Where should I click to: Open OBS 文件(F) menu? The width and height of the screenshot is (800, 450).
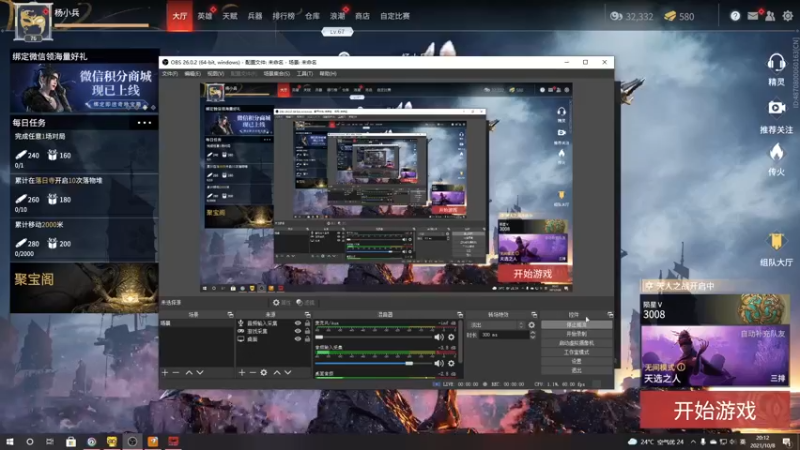click(x=170, y=74)
